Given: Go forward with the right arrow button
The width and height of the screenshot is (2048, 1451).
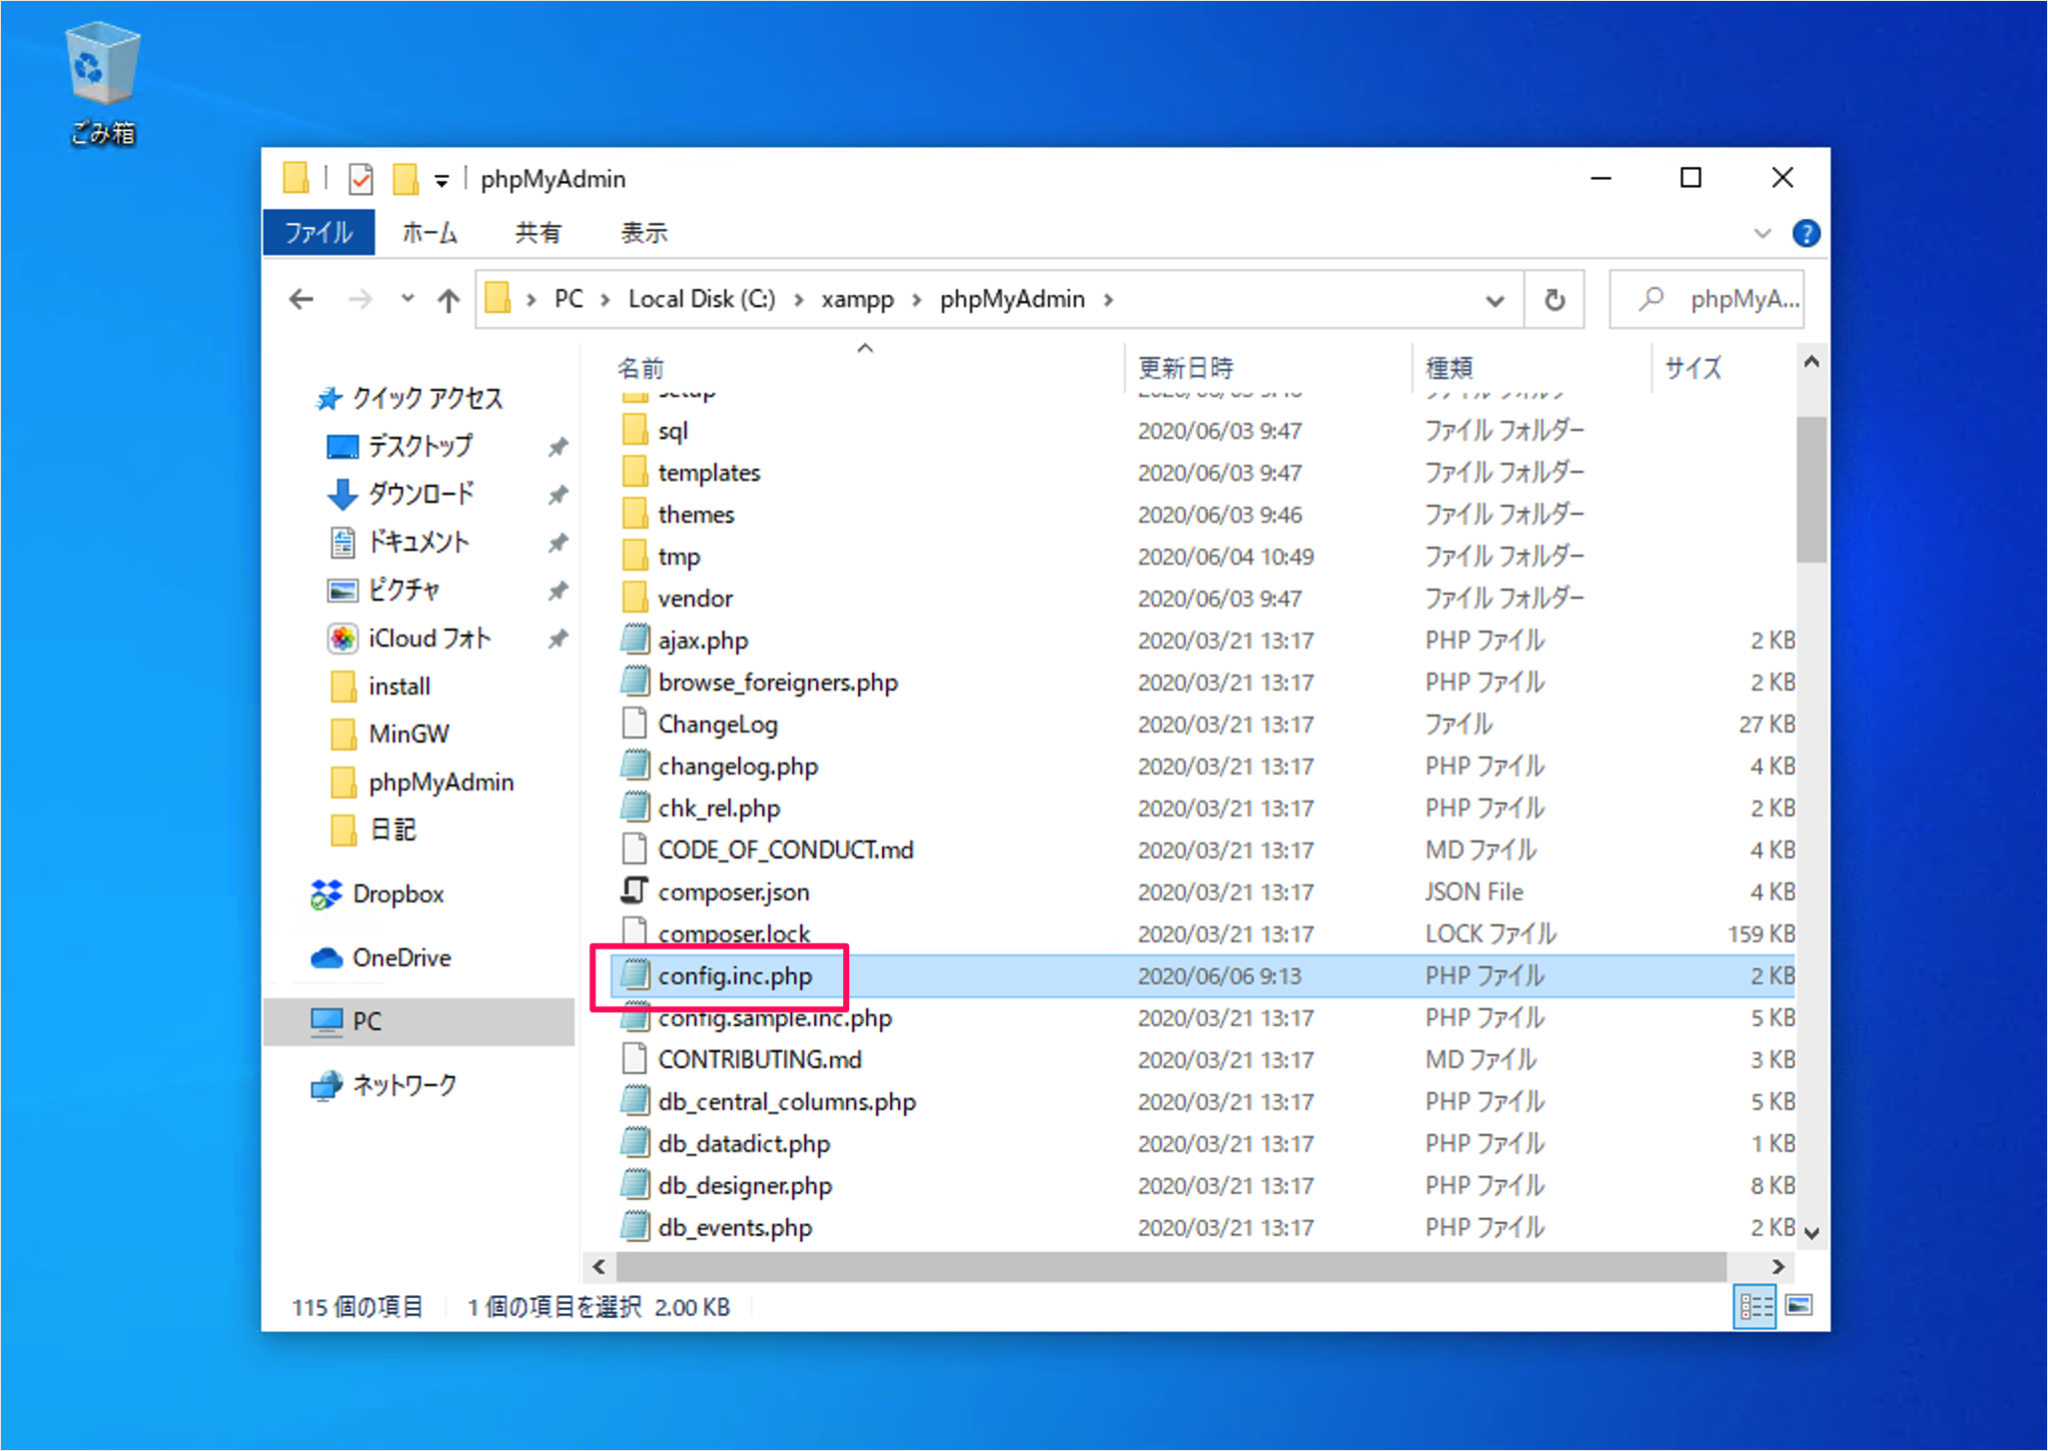Looking at the screenshot, I should click(x=360, y=299).
